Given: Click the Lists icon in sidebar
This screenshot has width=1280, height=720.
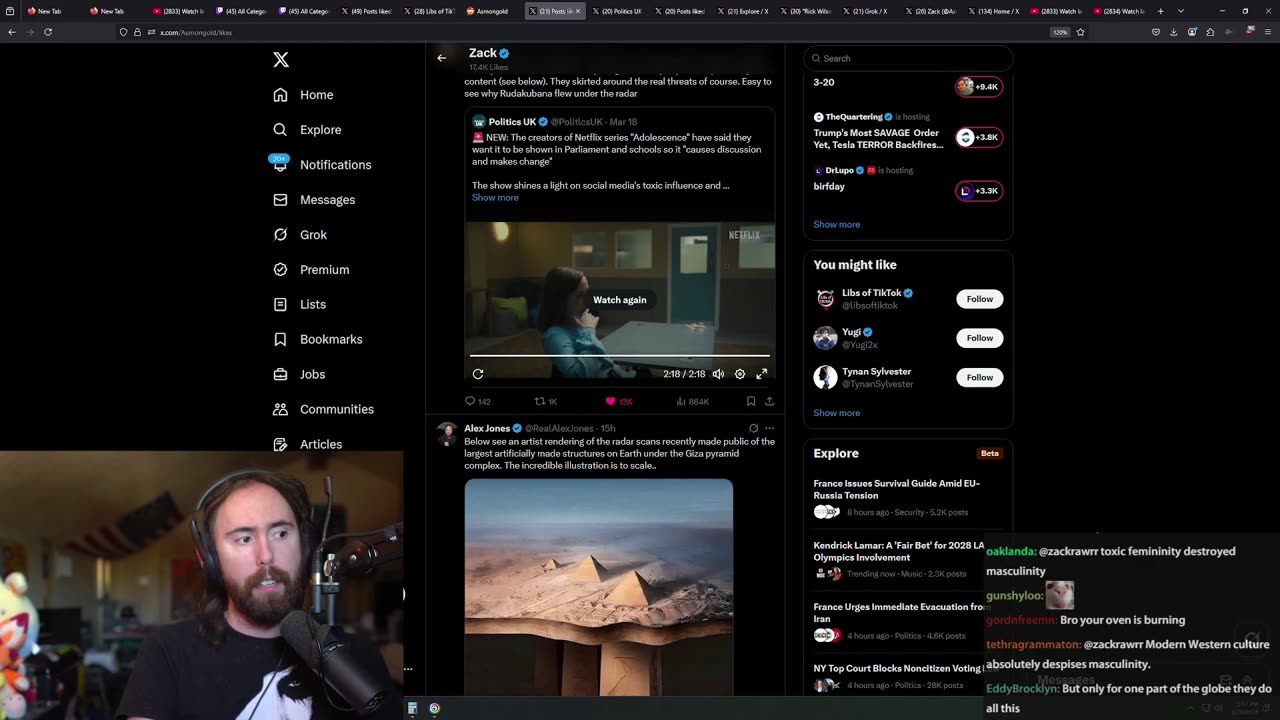Looking at the screenshot, I should [280, 304].
